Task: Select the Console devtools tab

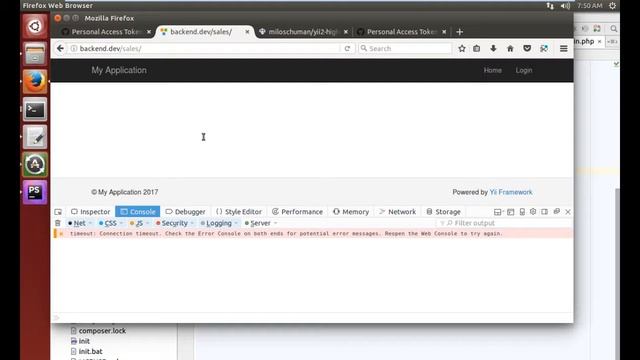Action: [x=138, y=211]
